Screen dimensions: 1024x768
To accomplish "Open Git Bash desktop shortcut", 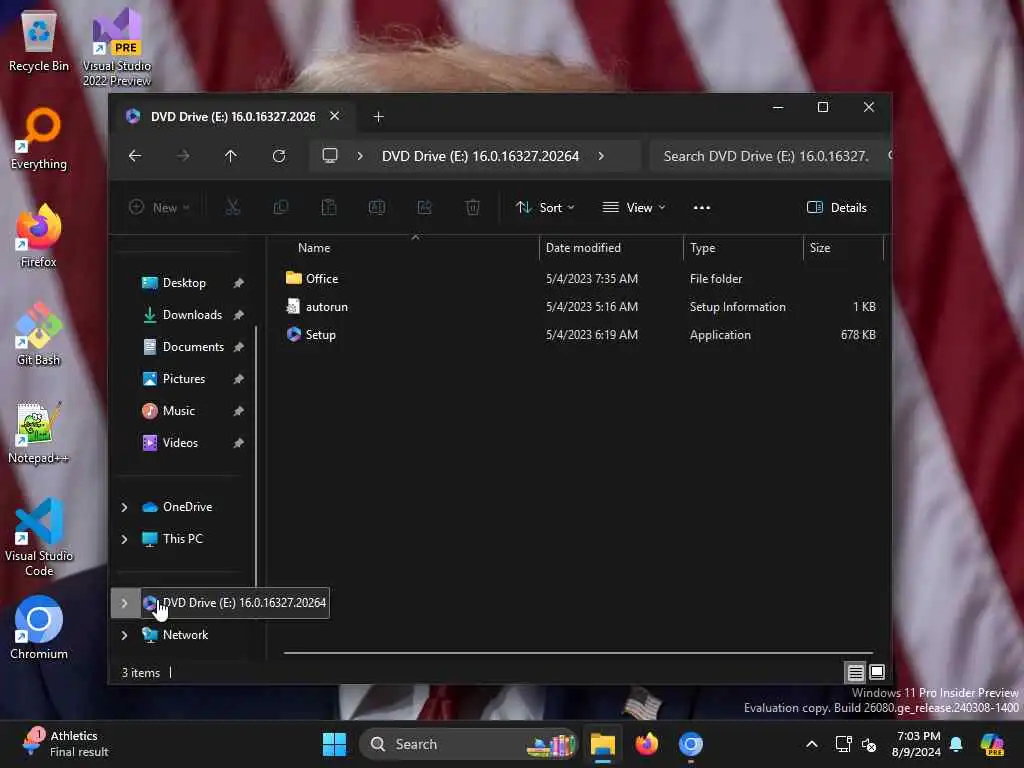I will 39,334.
